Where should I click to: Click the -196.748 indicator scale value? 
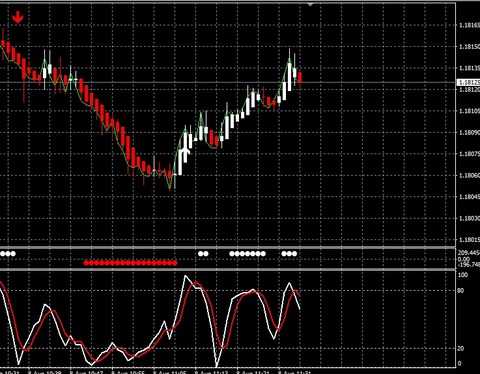pyautogui.click(x=469, y=265)
